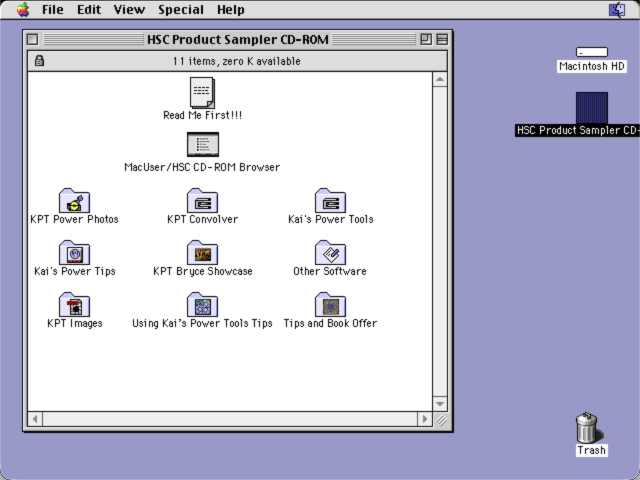Click the window collapse (windowshade) box

tap(442, 39)
